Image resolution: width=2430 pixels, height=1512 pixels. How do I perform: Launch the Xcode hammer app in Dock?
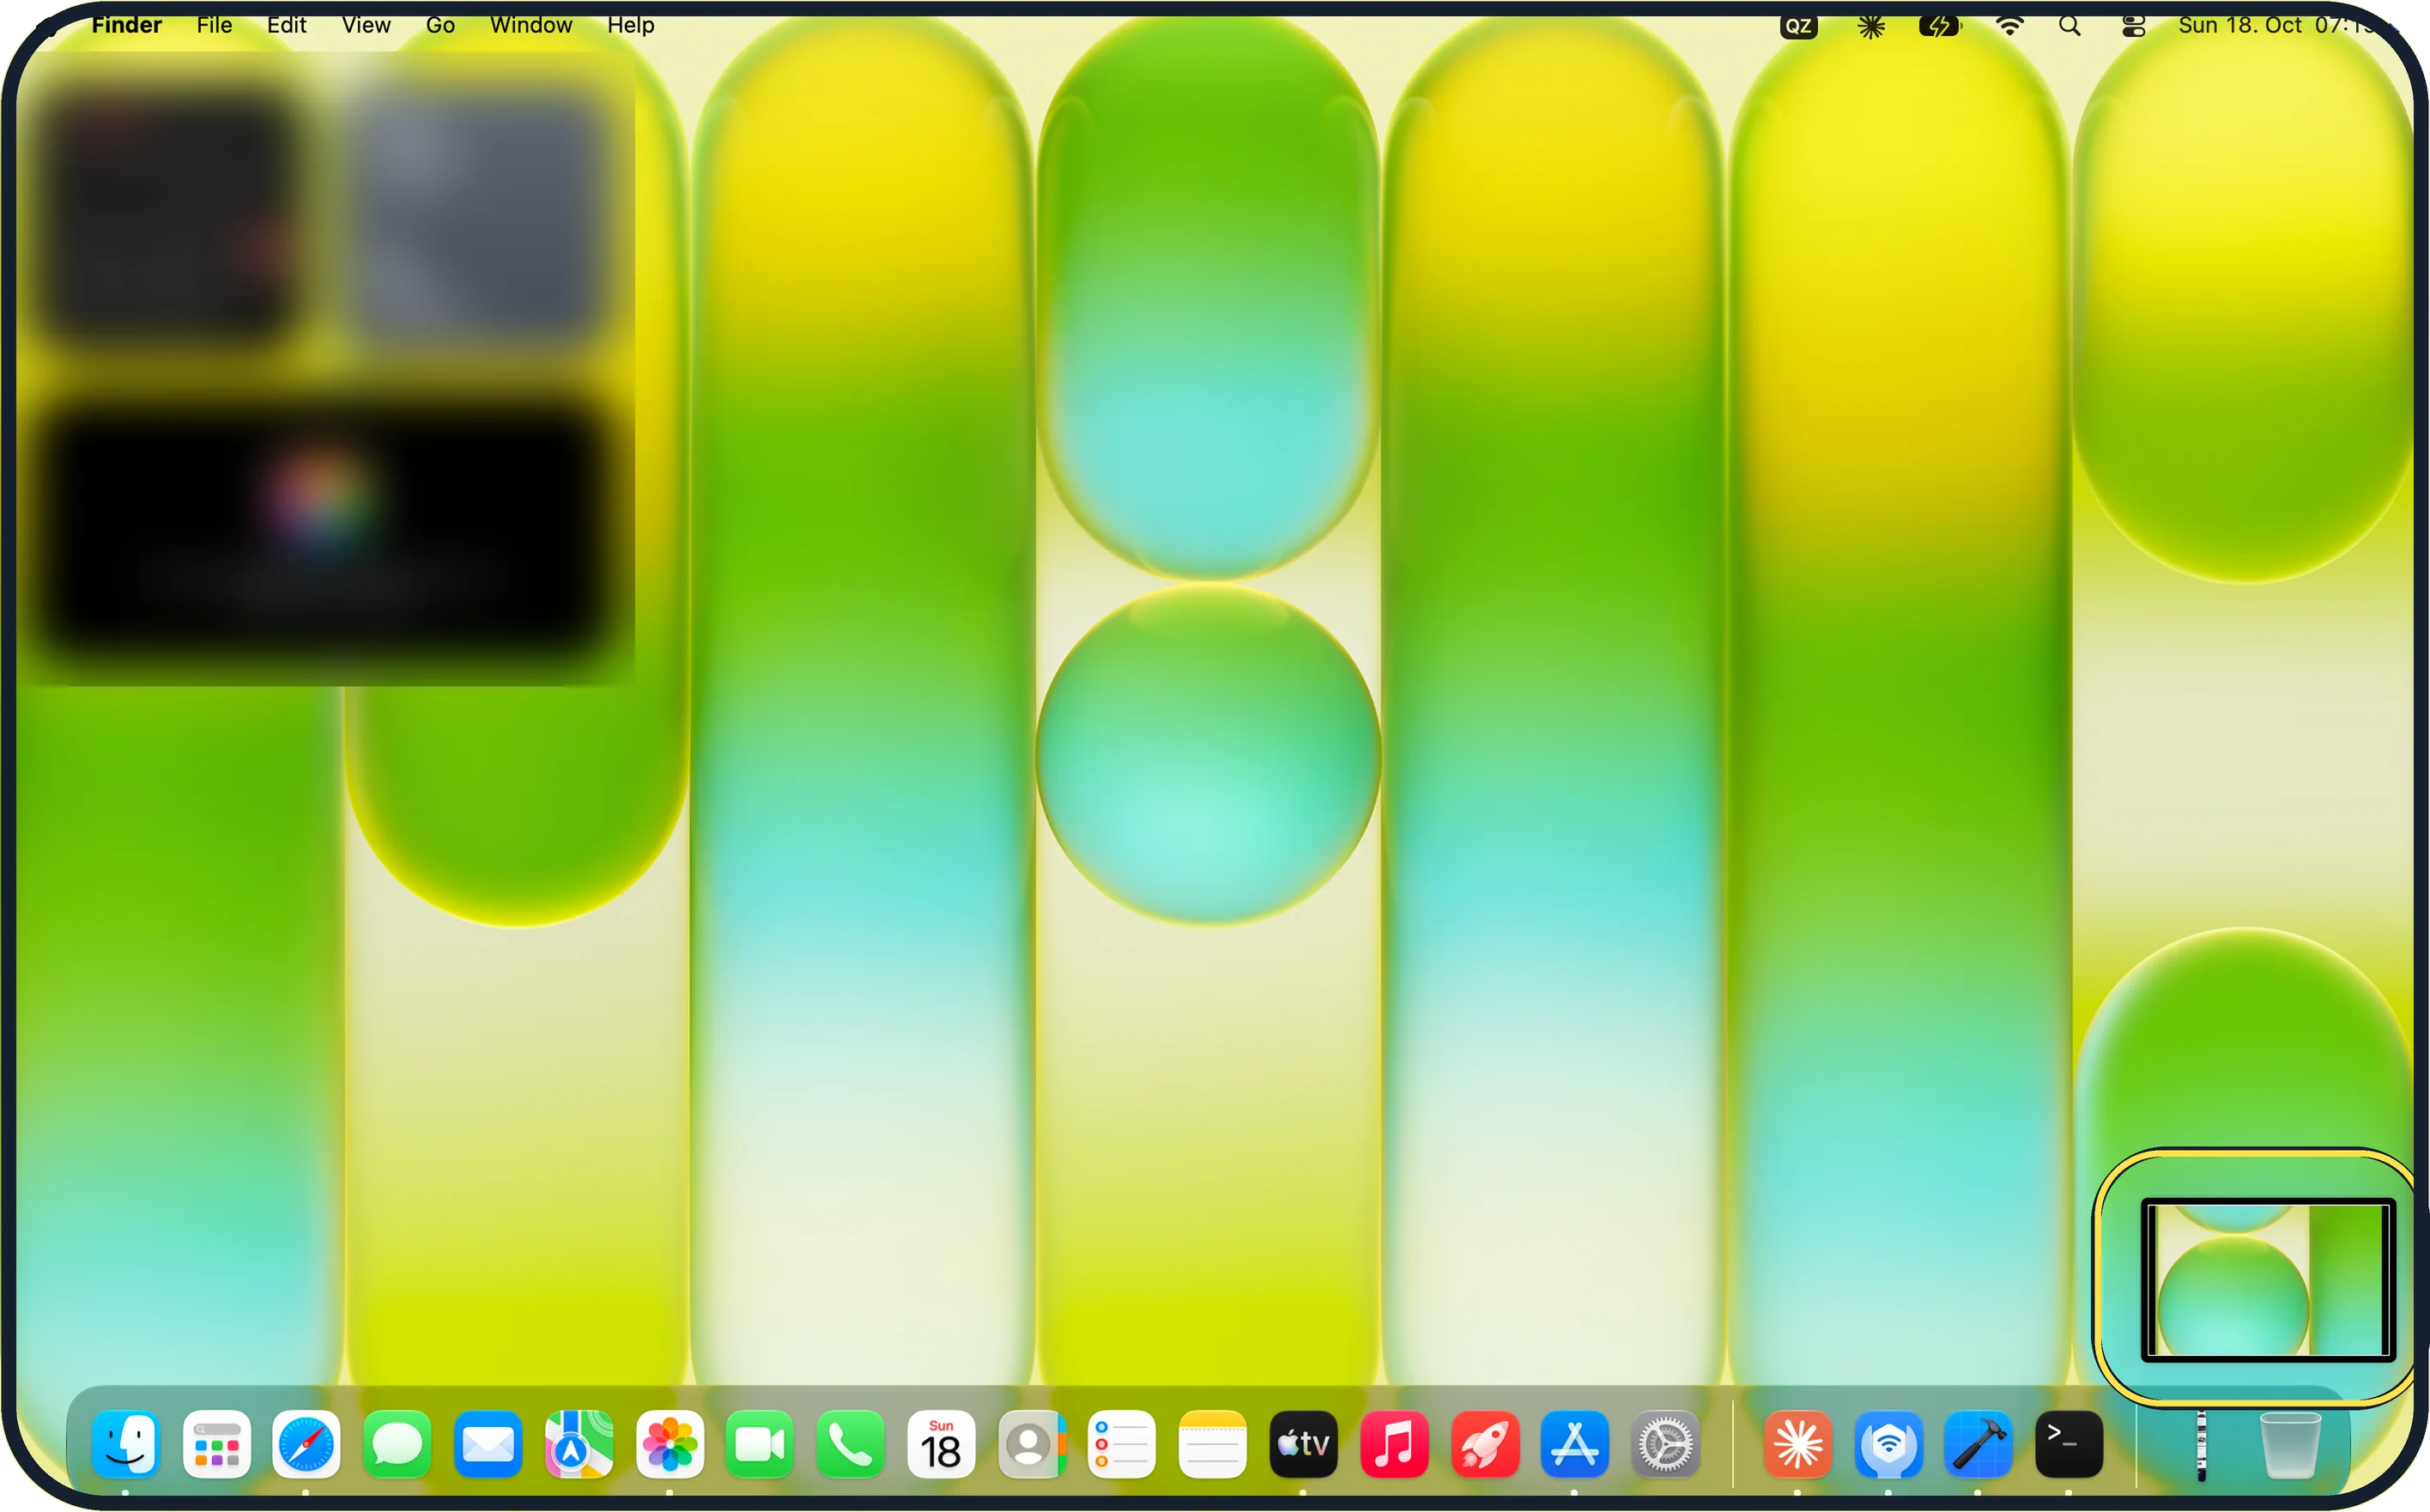(1979, 1444)
